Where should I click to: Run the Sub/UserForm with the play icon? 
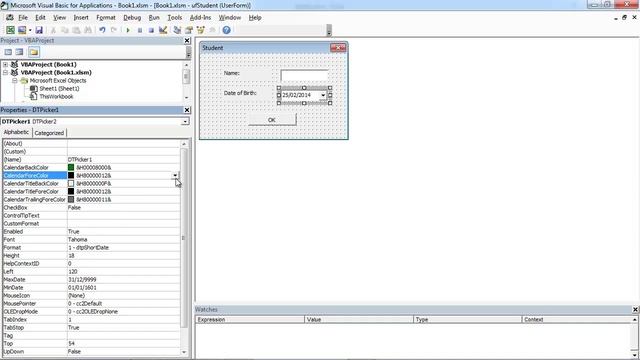coord(128,30)
